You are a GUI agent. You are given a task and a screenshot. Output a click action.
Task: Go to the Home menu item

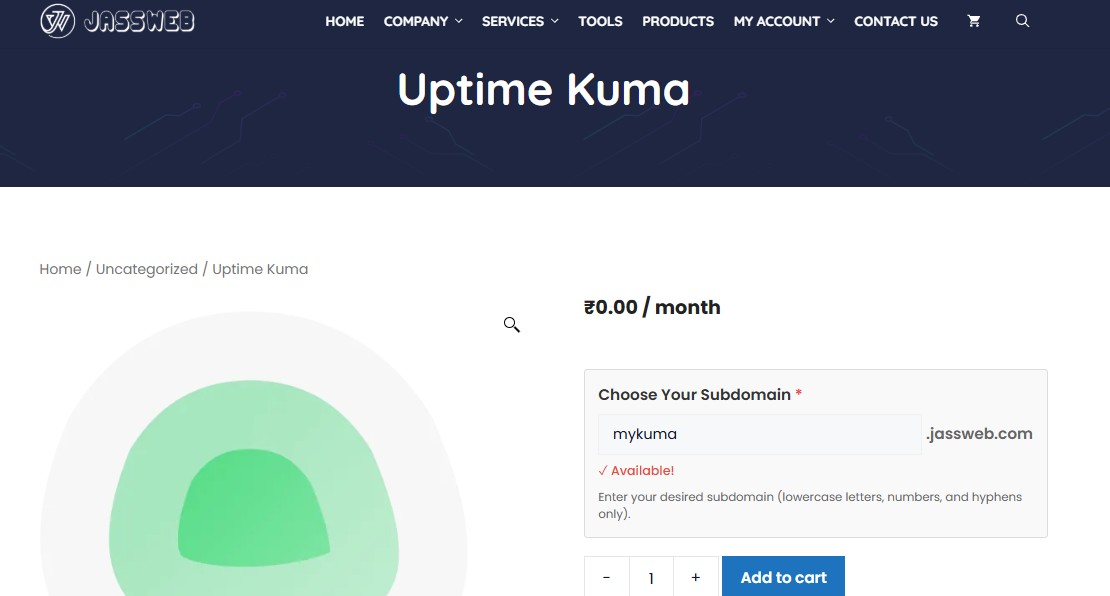tap(345, 21)
